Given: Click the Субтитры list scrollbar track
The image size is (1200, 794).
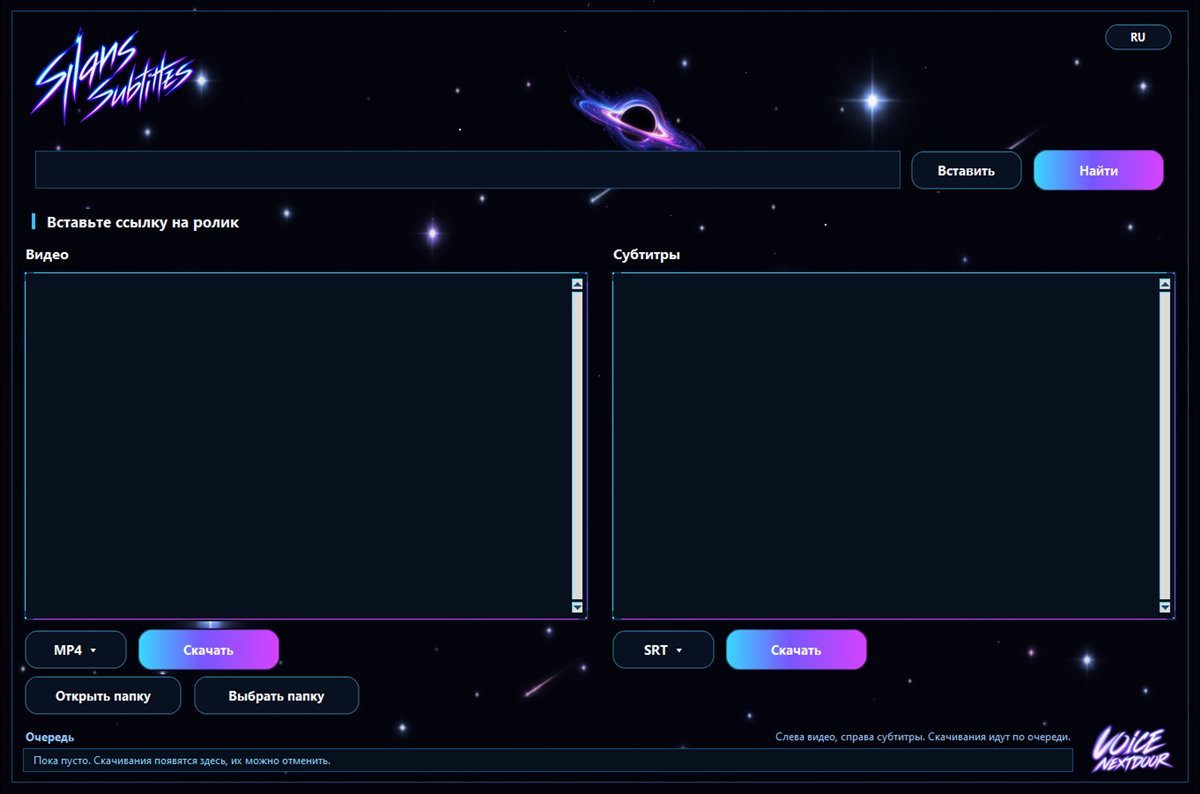Looking at the screenshot, I should tap(1164, 446).
